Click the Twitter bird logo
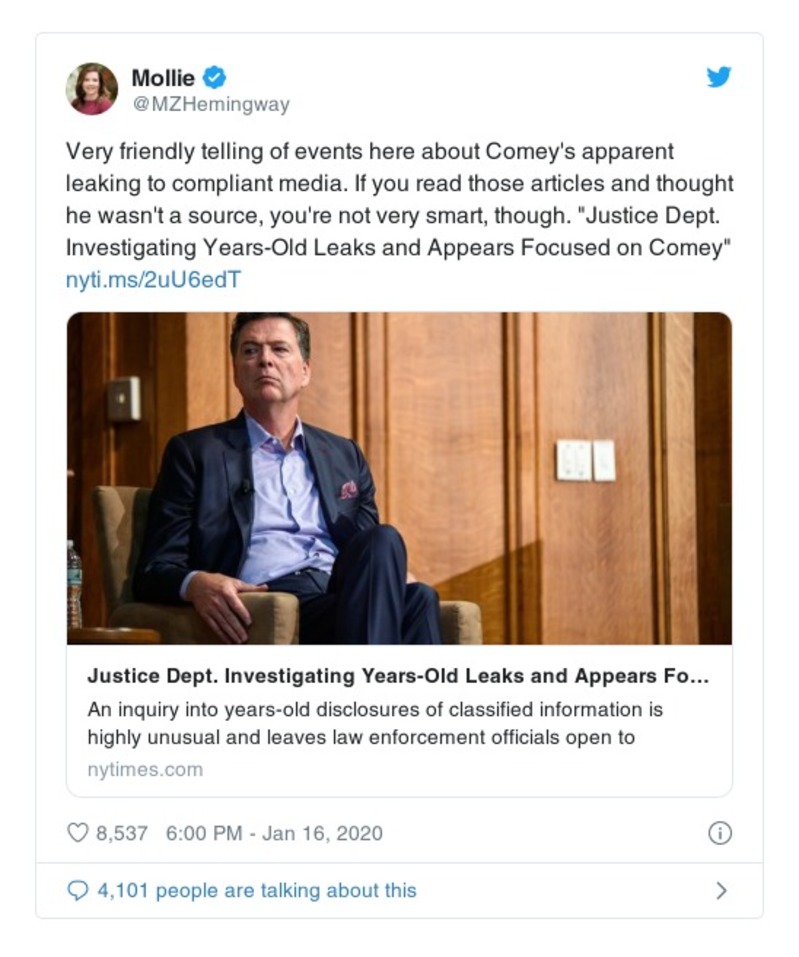799x957 pixels. click(718, 77)
